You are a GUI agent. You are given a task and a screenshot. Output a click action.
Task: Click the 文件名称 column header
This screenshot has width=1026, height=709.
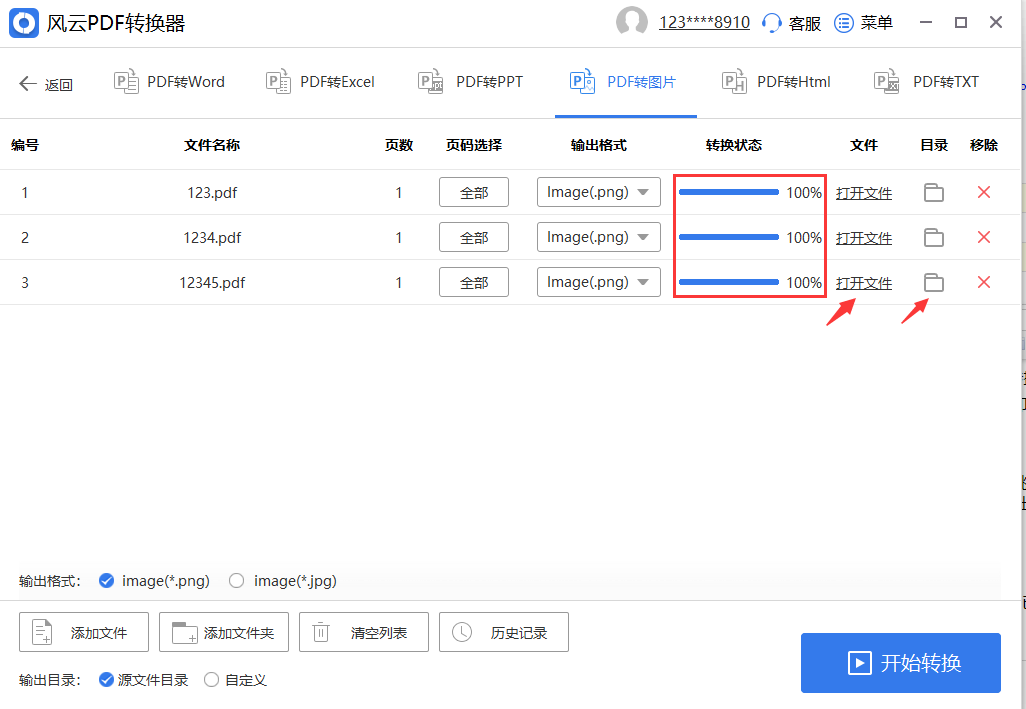click(x=212, y=145)
